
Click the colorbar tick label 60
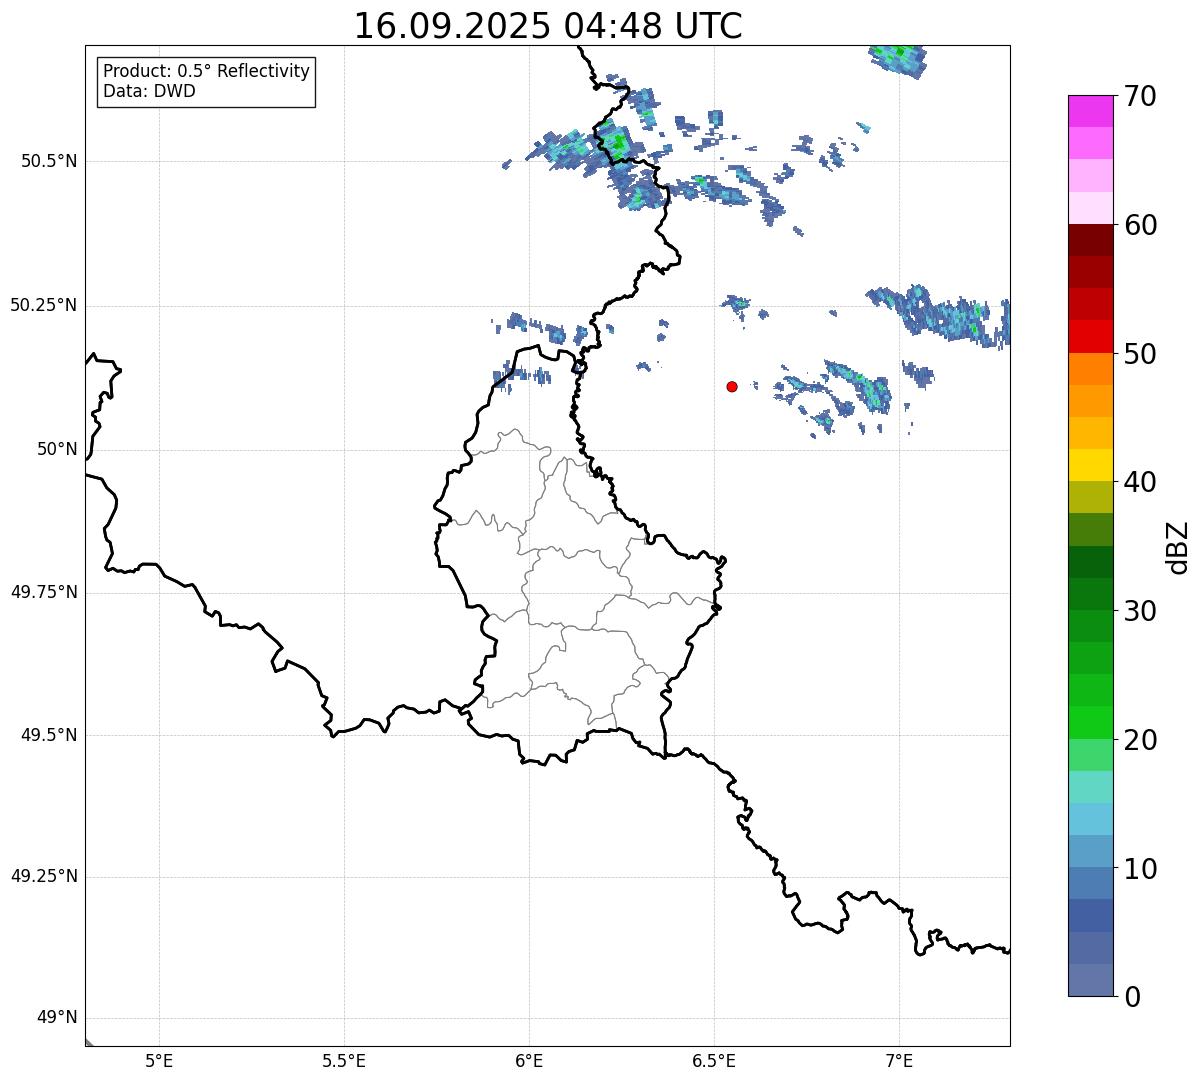click(x=1140, y=225)
